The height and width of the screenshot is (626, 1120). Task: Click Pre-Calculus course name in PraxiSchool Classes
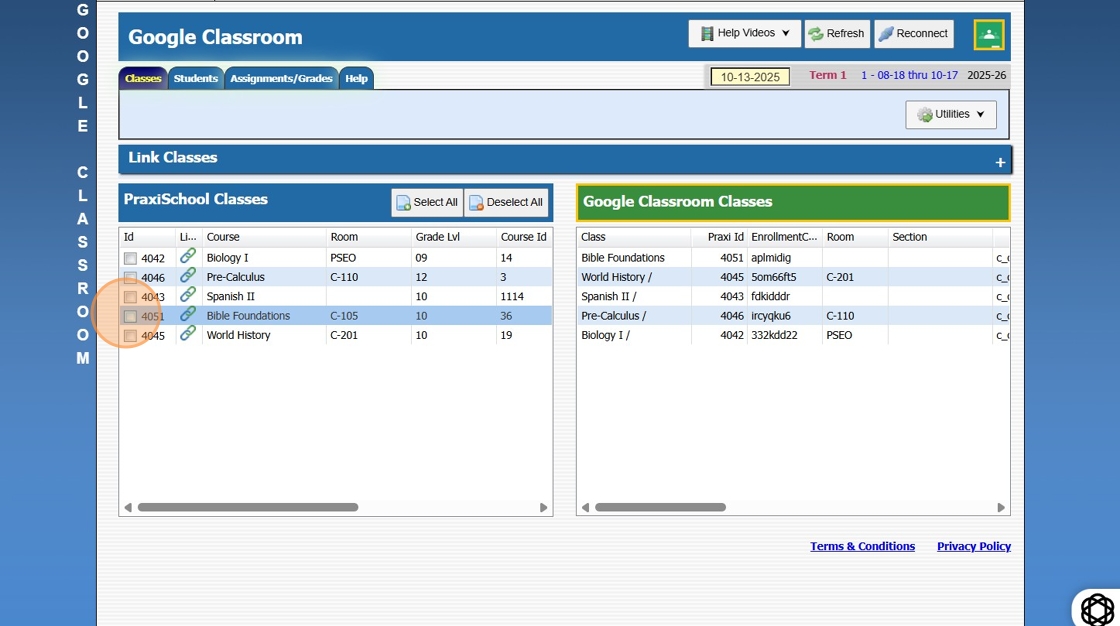point(235,277)
